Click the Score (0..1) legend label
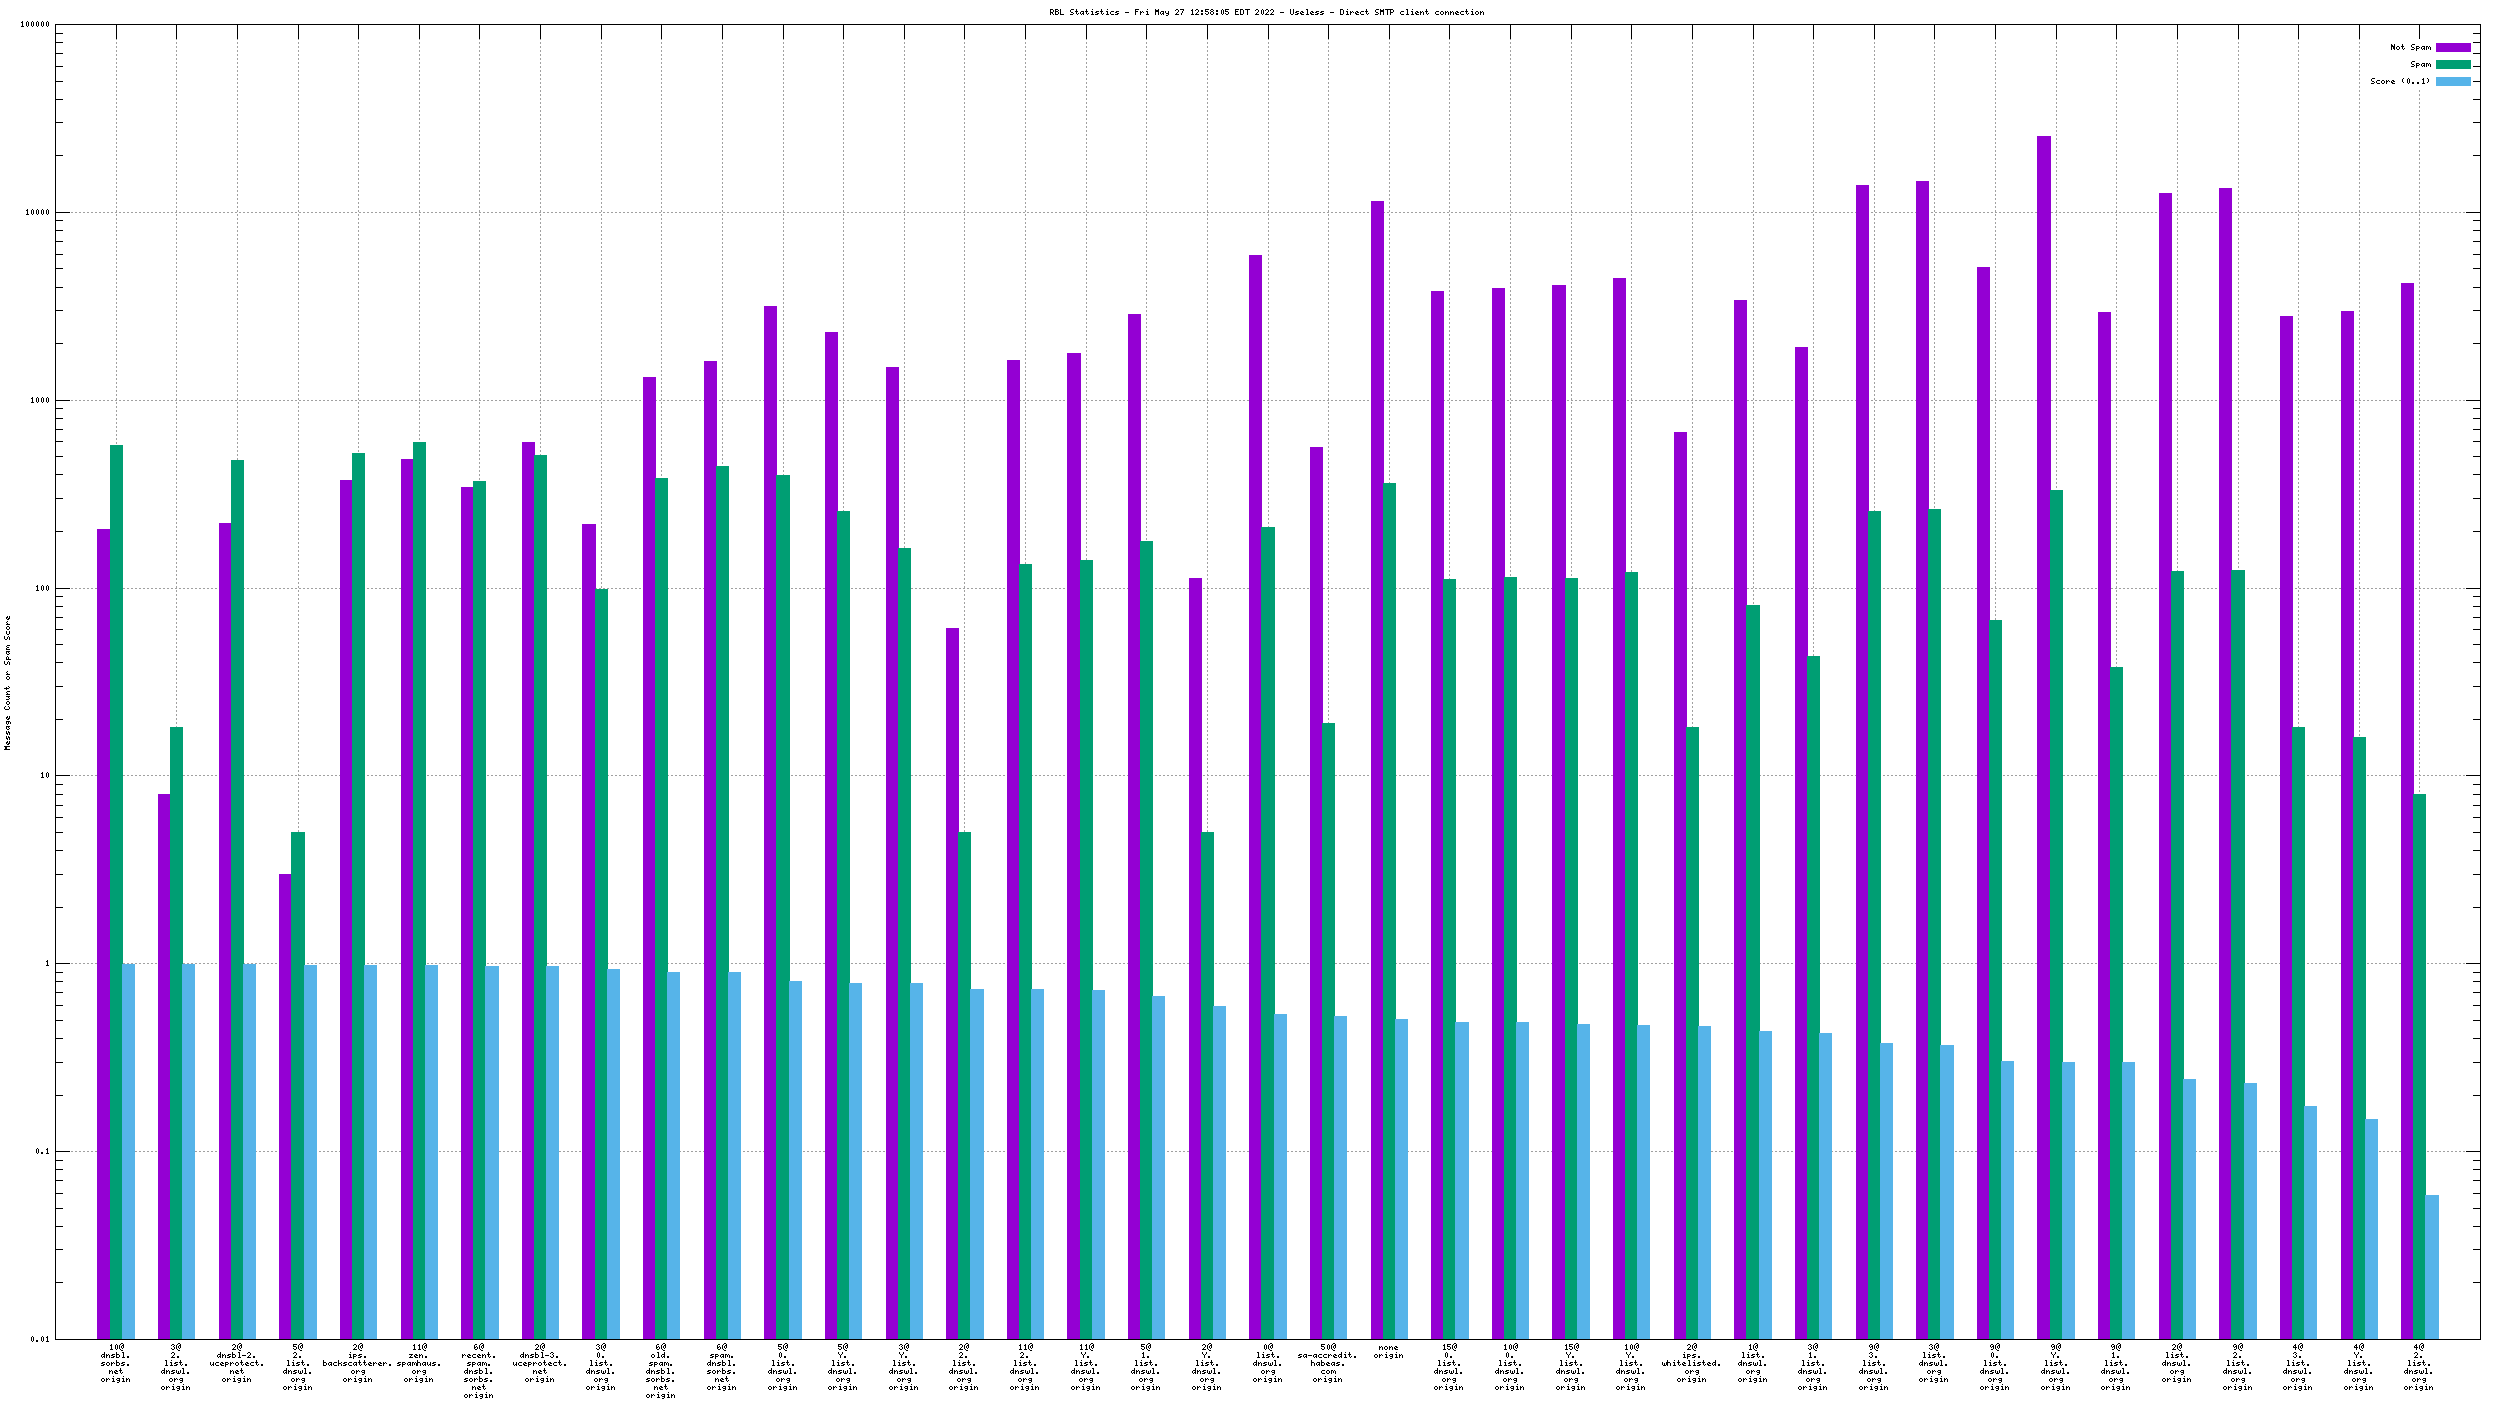Screen dimensions: 2496x1404 [x=2399, y=81]
